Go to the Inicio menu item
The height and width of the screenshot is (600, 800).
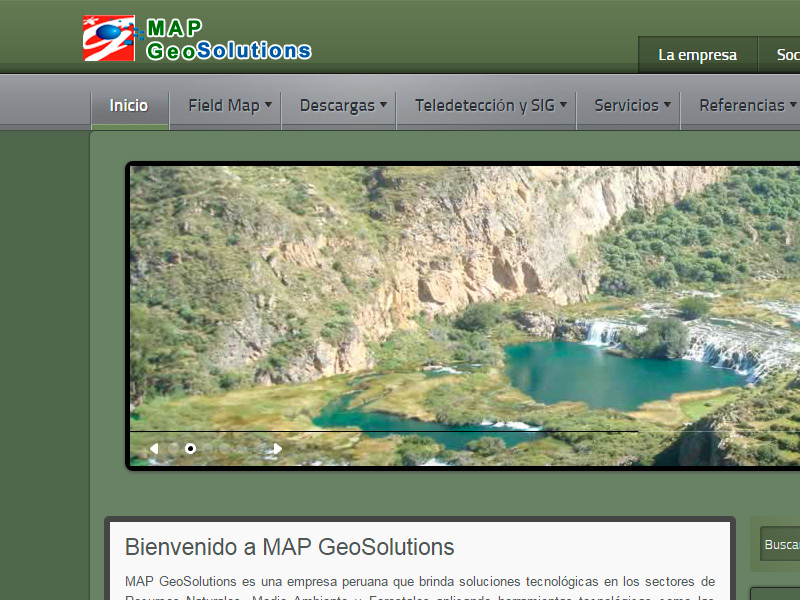[x=129, y=105]
